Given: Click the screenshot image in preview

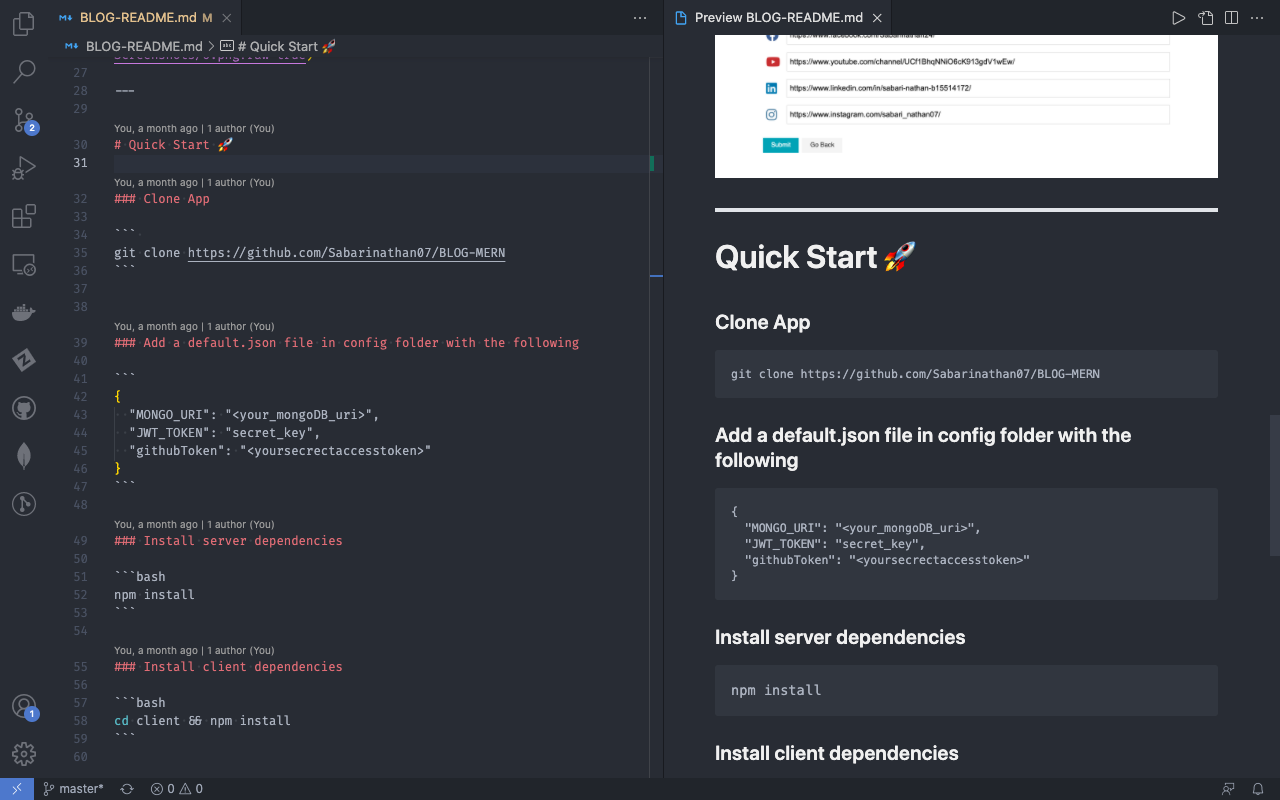Looking at the screenshot, I should coord(966,106).
